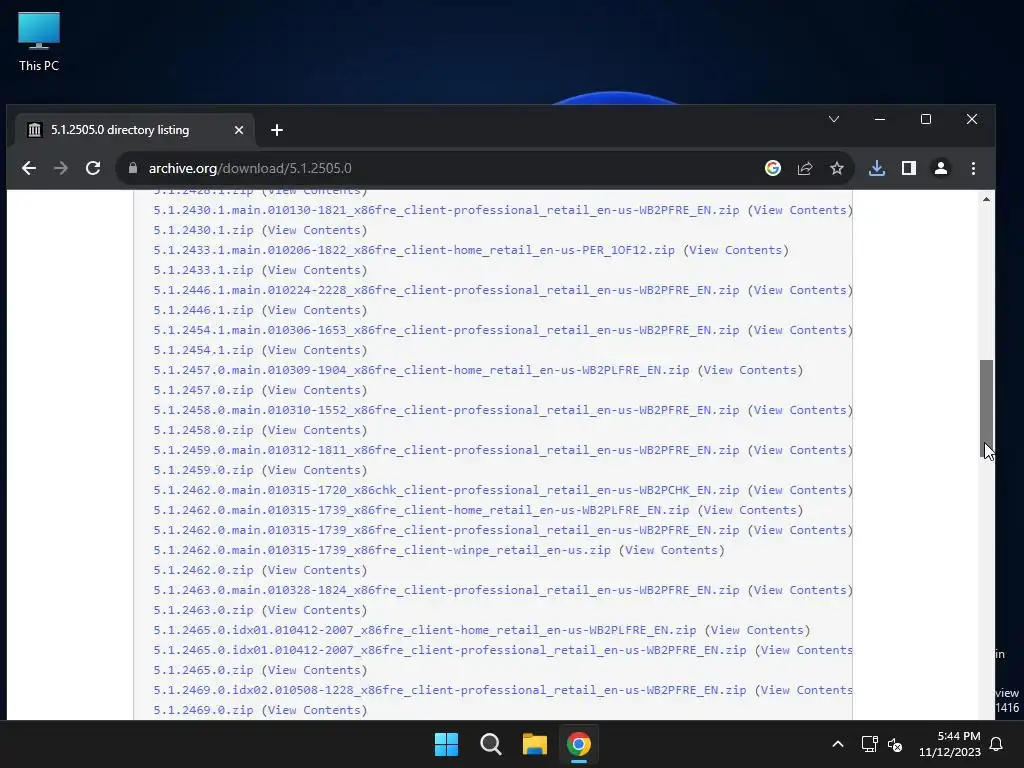1024x768 pixels.
Task: Share this page via share icon
Action: (805, 168)
